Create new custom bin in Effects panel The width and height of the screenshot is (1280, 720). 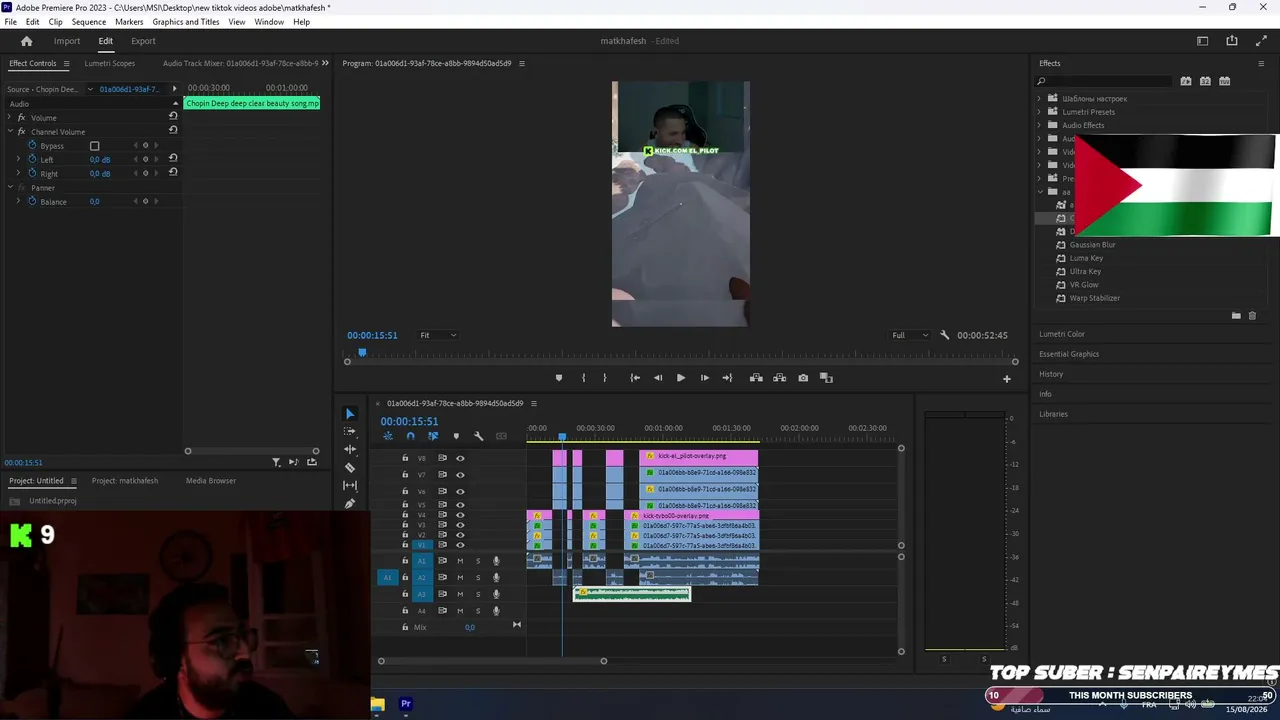pyautogui.click(x=1236, y=316)
